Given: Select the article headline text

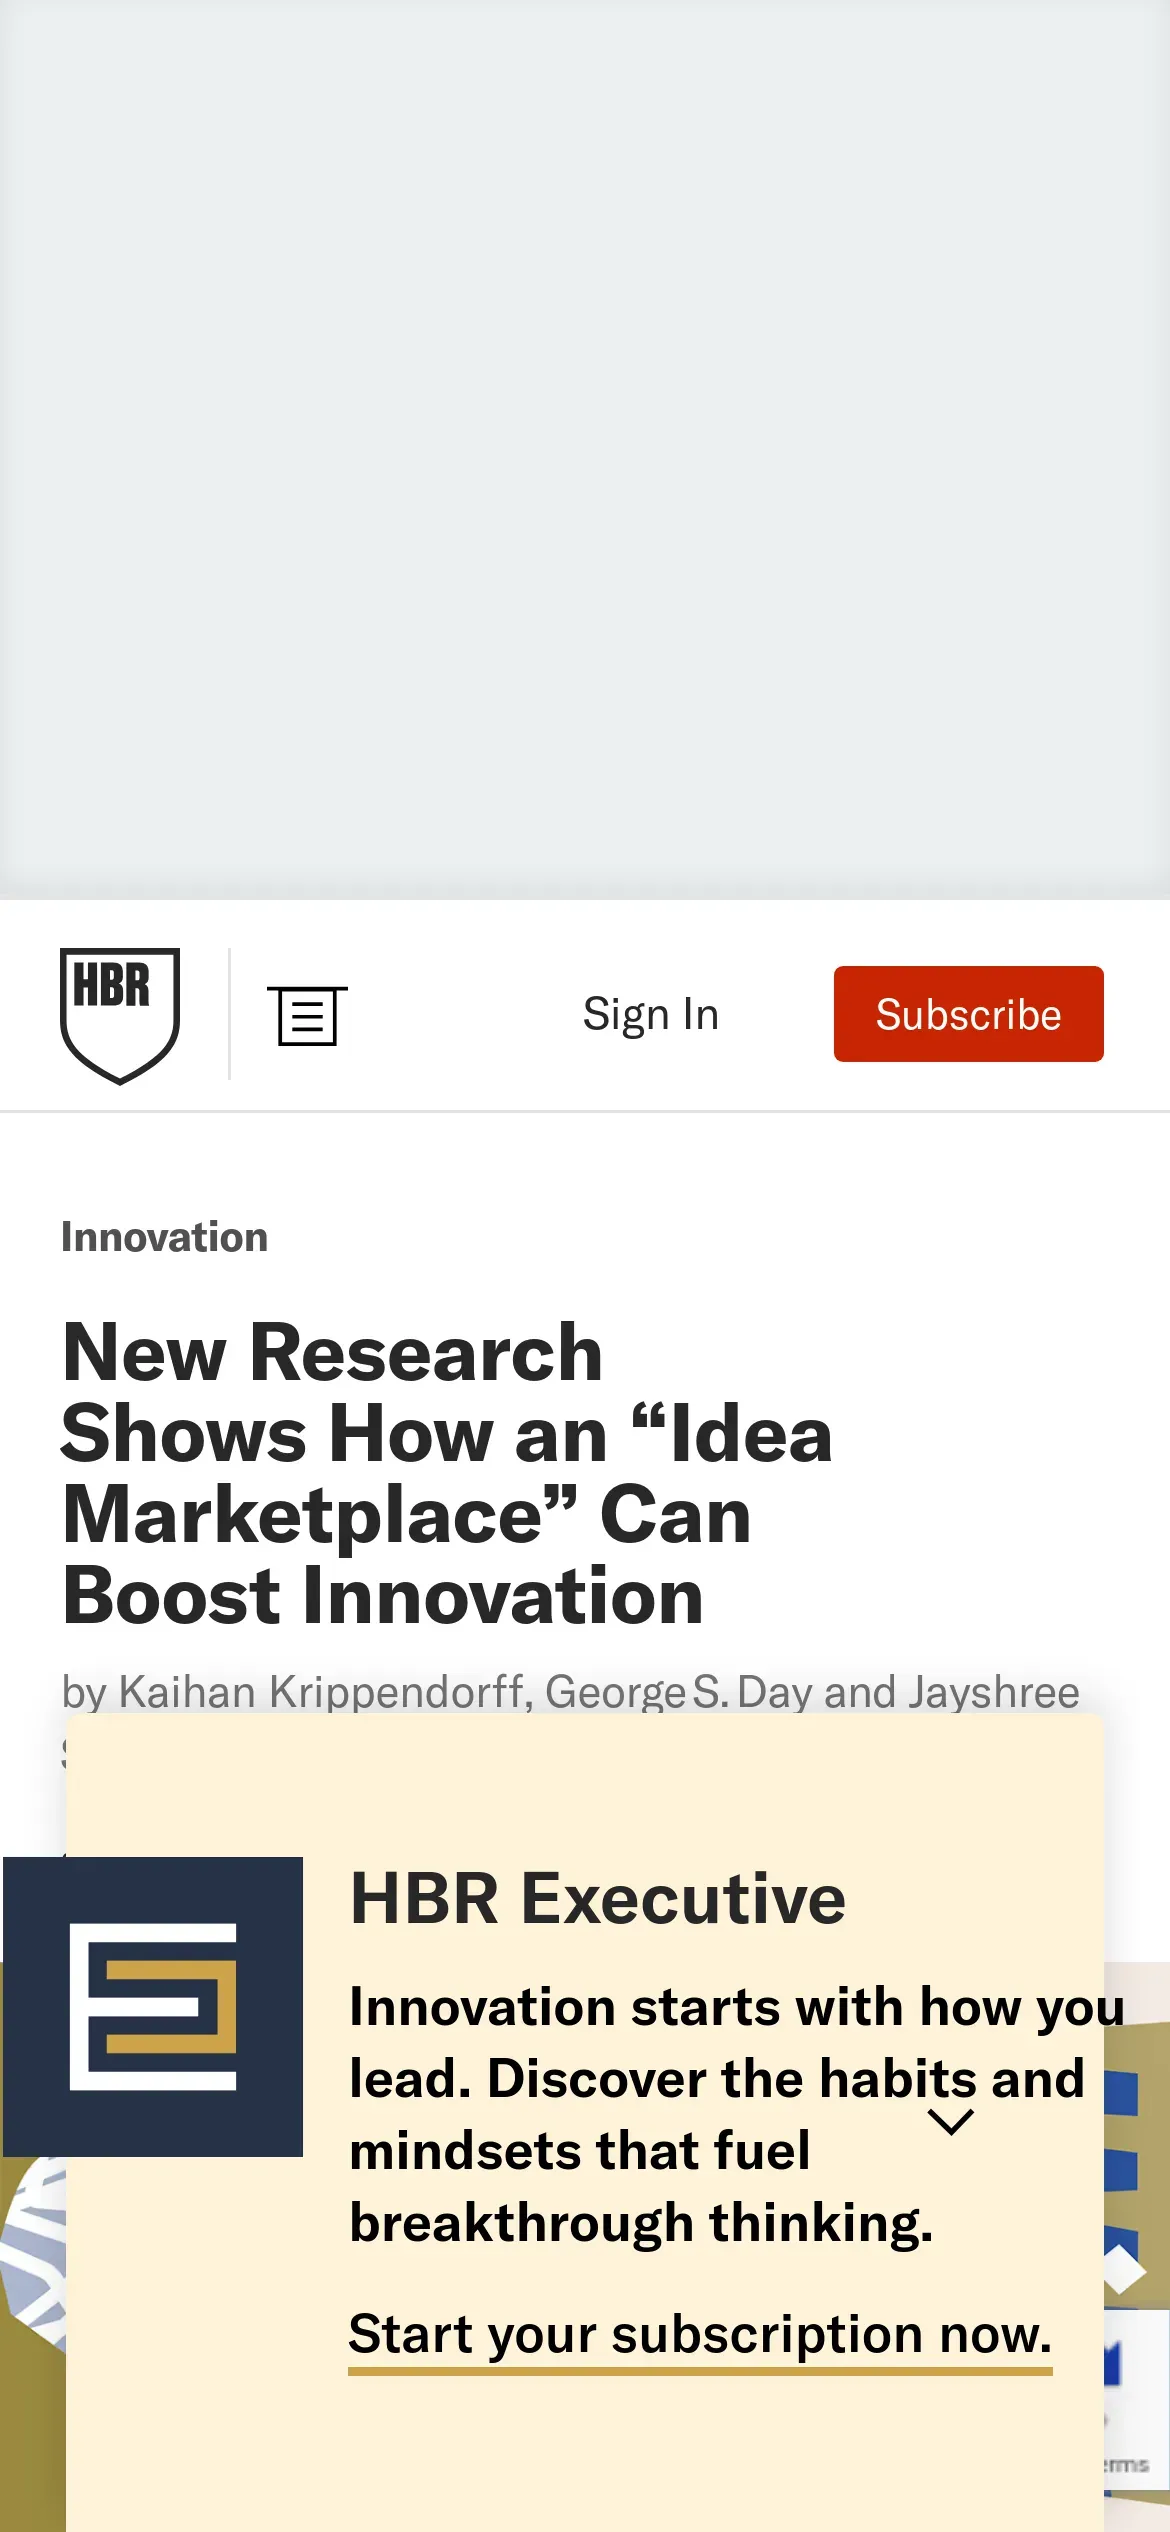Looking at the screenshot, I should 447,1474.
